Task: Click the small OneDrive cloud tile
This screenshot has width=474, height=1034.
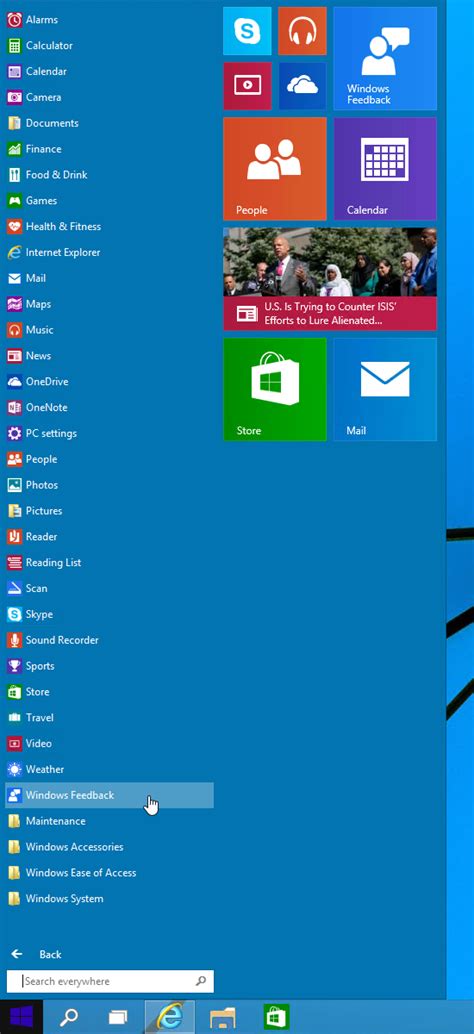Action: tap(302, 86)
